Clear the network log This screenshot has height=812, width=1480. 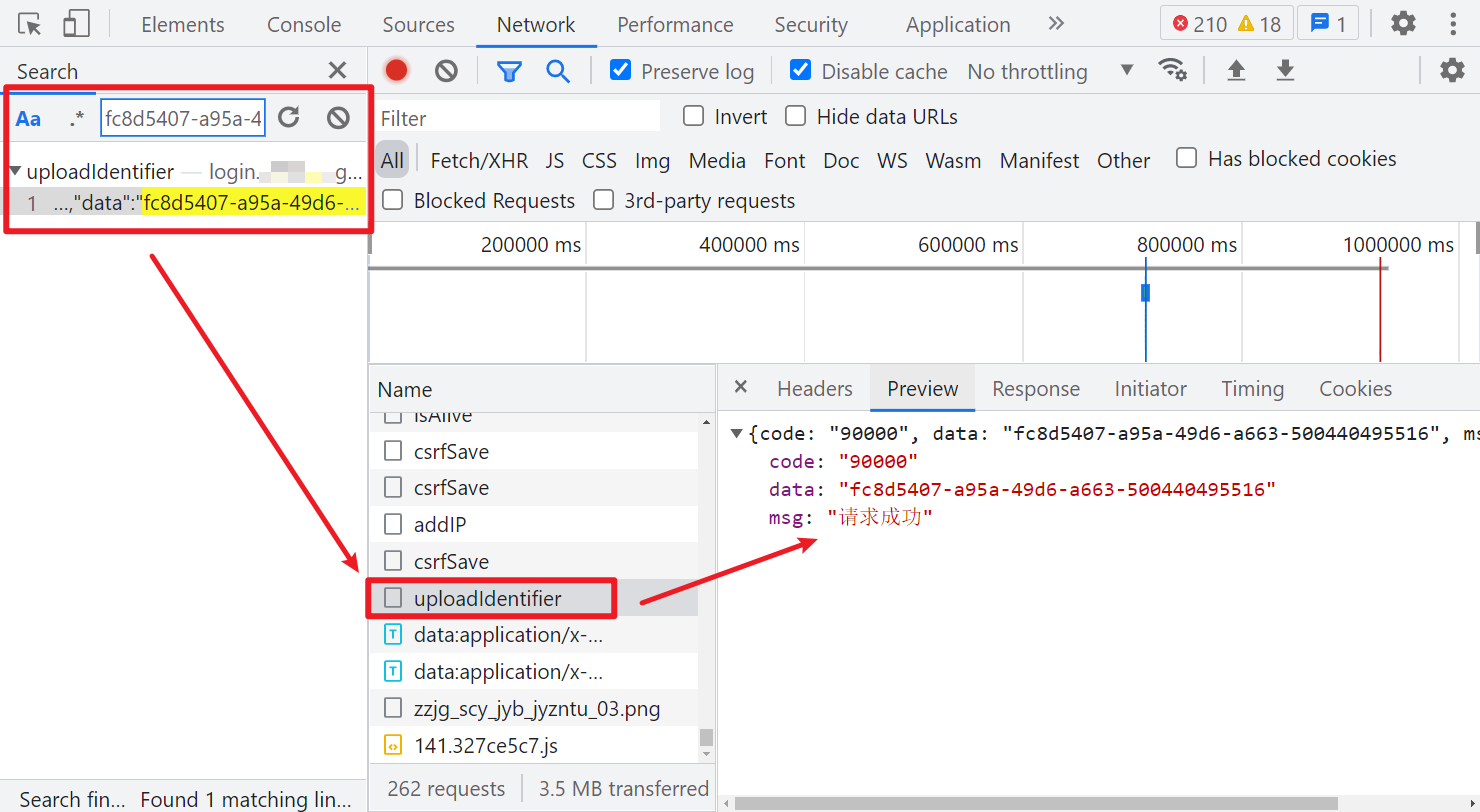click(x=446, y=70)
